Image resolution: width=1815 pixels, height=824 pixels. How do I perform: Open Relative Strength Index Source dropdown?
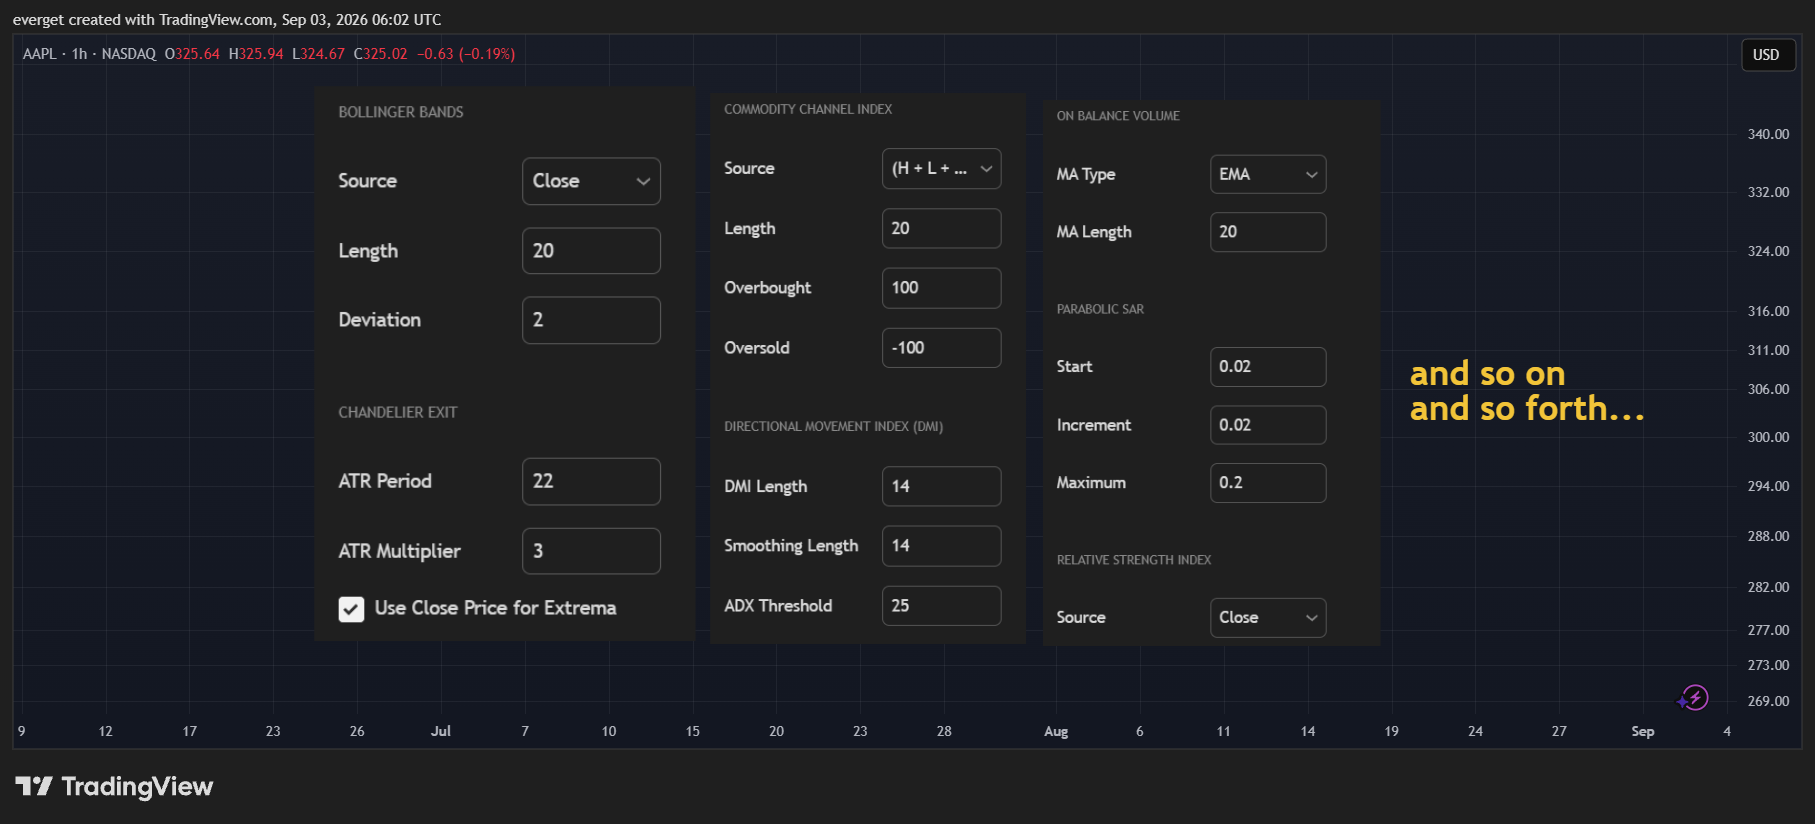pos(1268,618)
